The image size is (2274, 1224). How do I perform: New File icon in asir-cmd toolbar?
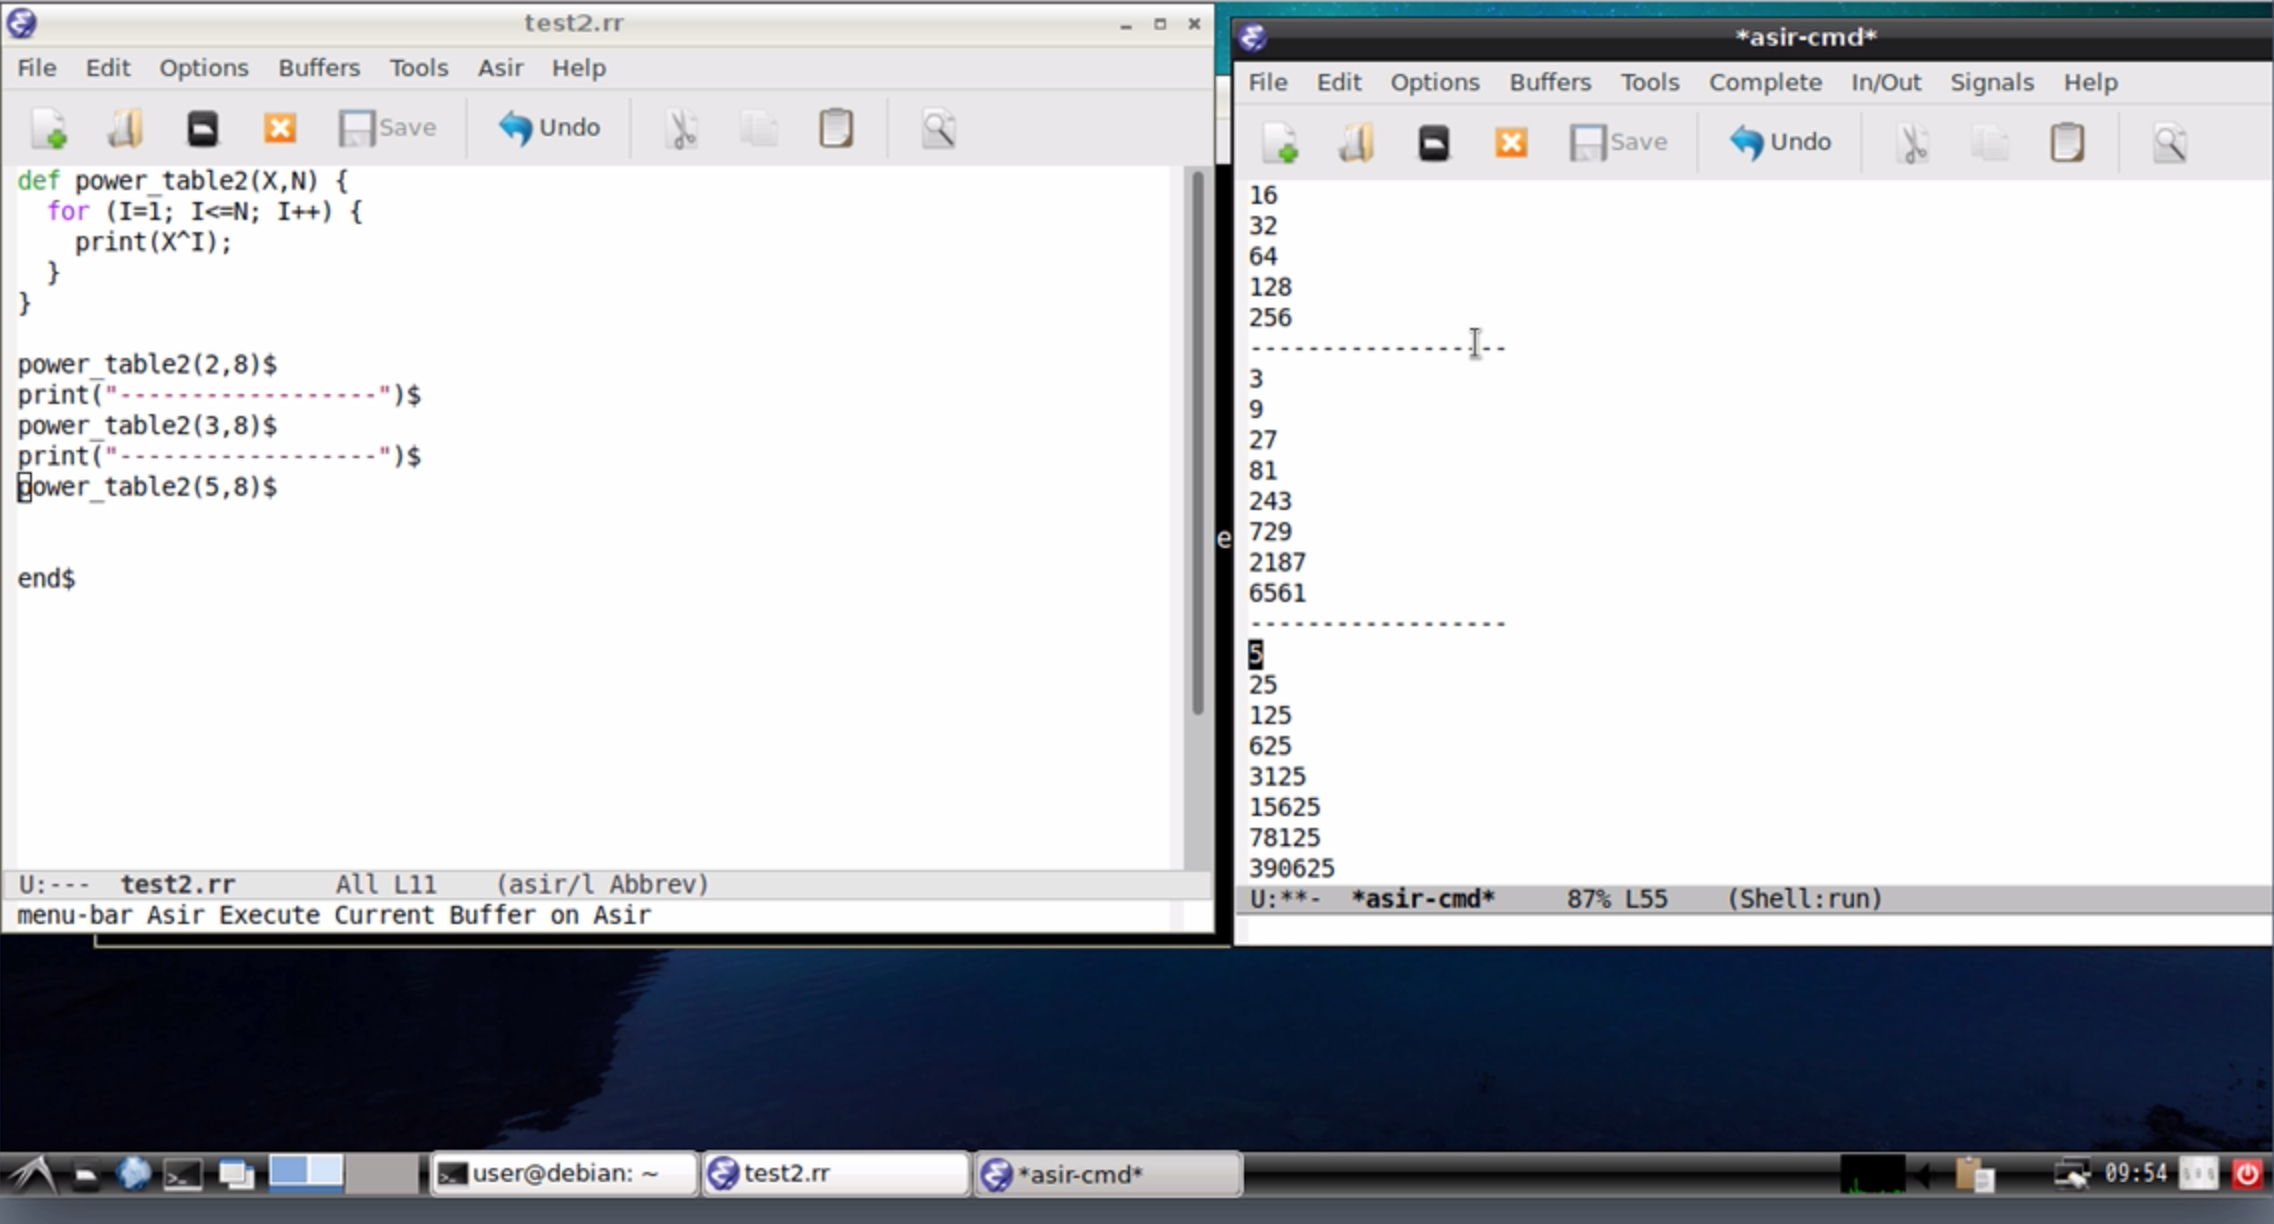tap(1280, 142)
